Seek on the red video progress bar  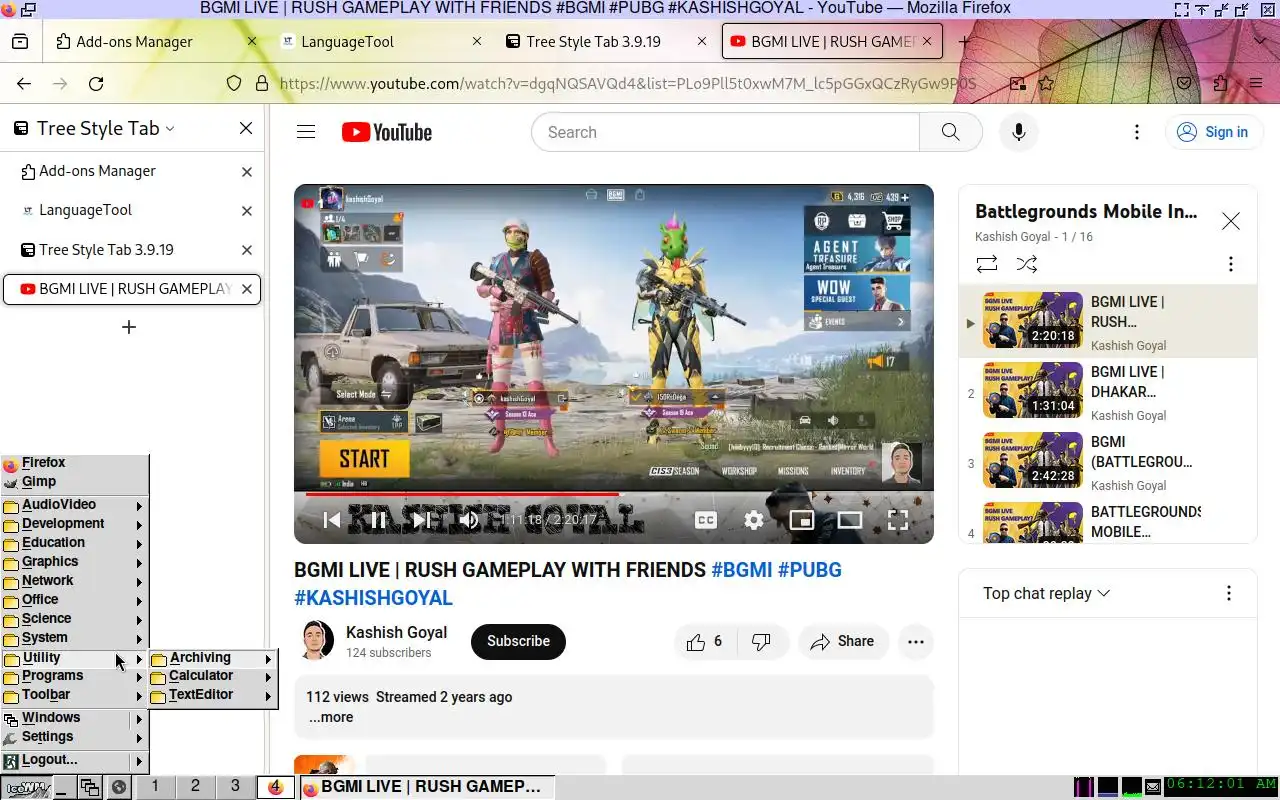[613, 494]
